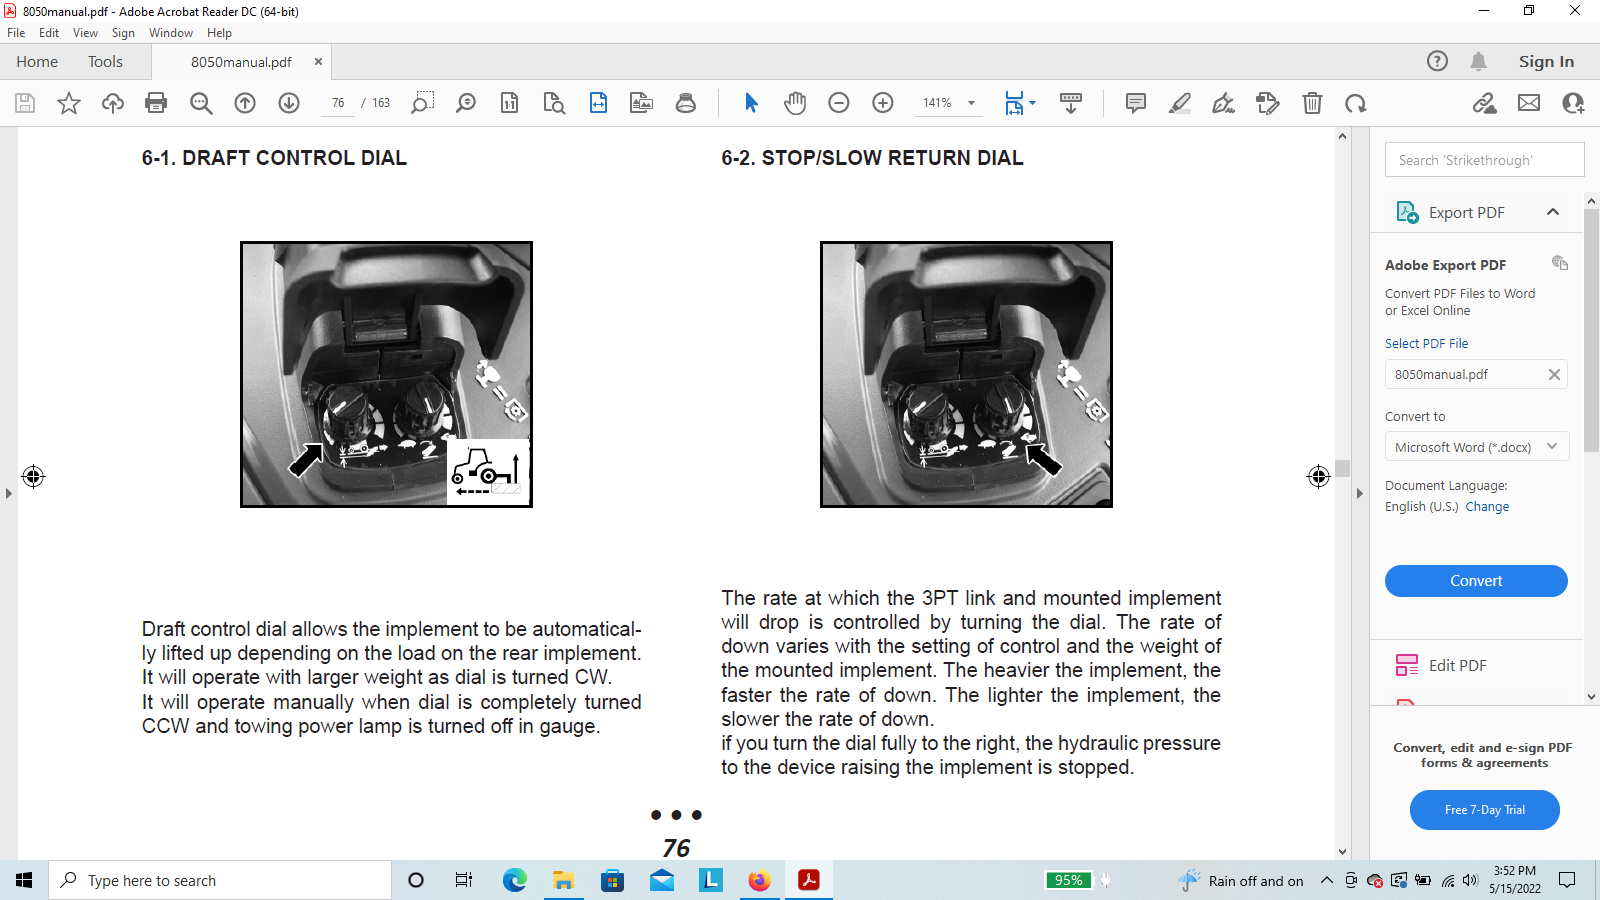Click the Change language link

[x=1487, y=507]
